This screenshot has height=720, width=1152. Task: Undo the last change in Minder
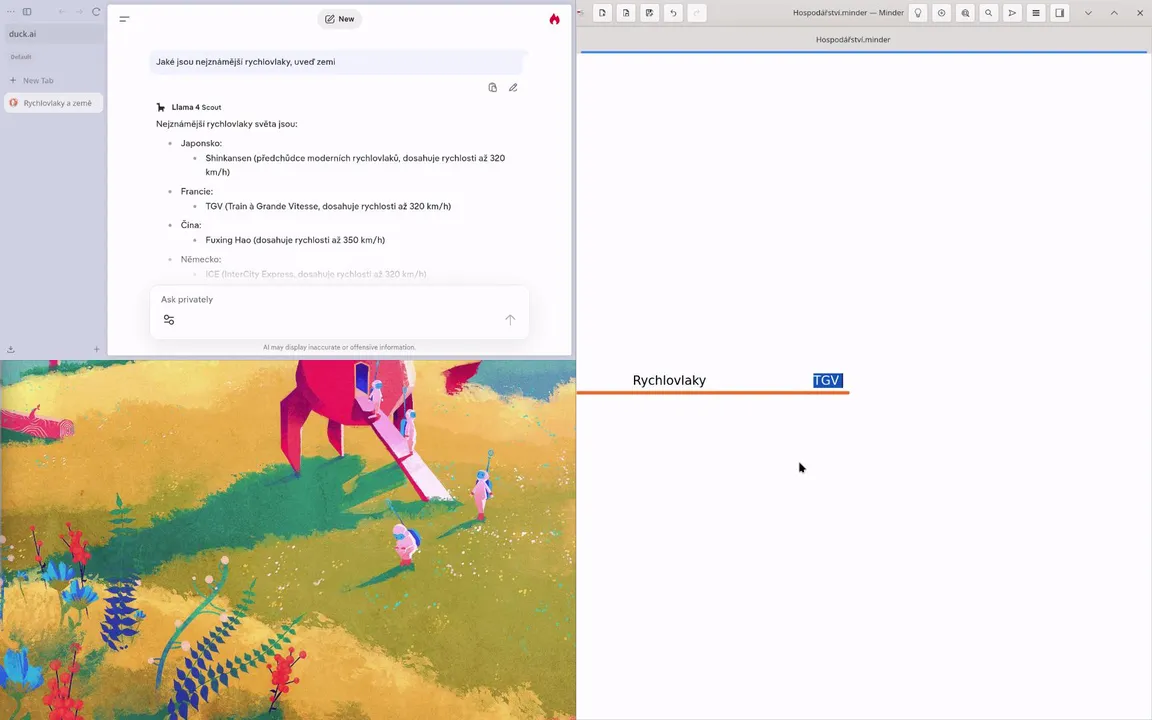(673, 13)
